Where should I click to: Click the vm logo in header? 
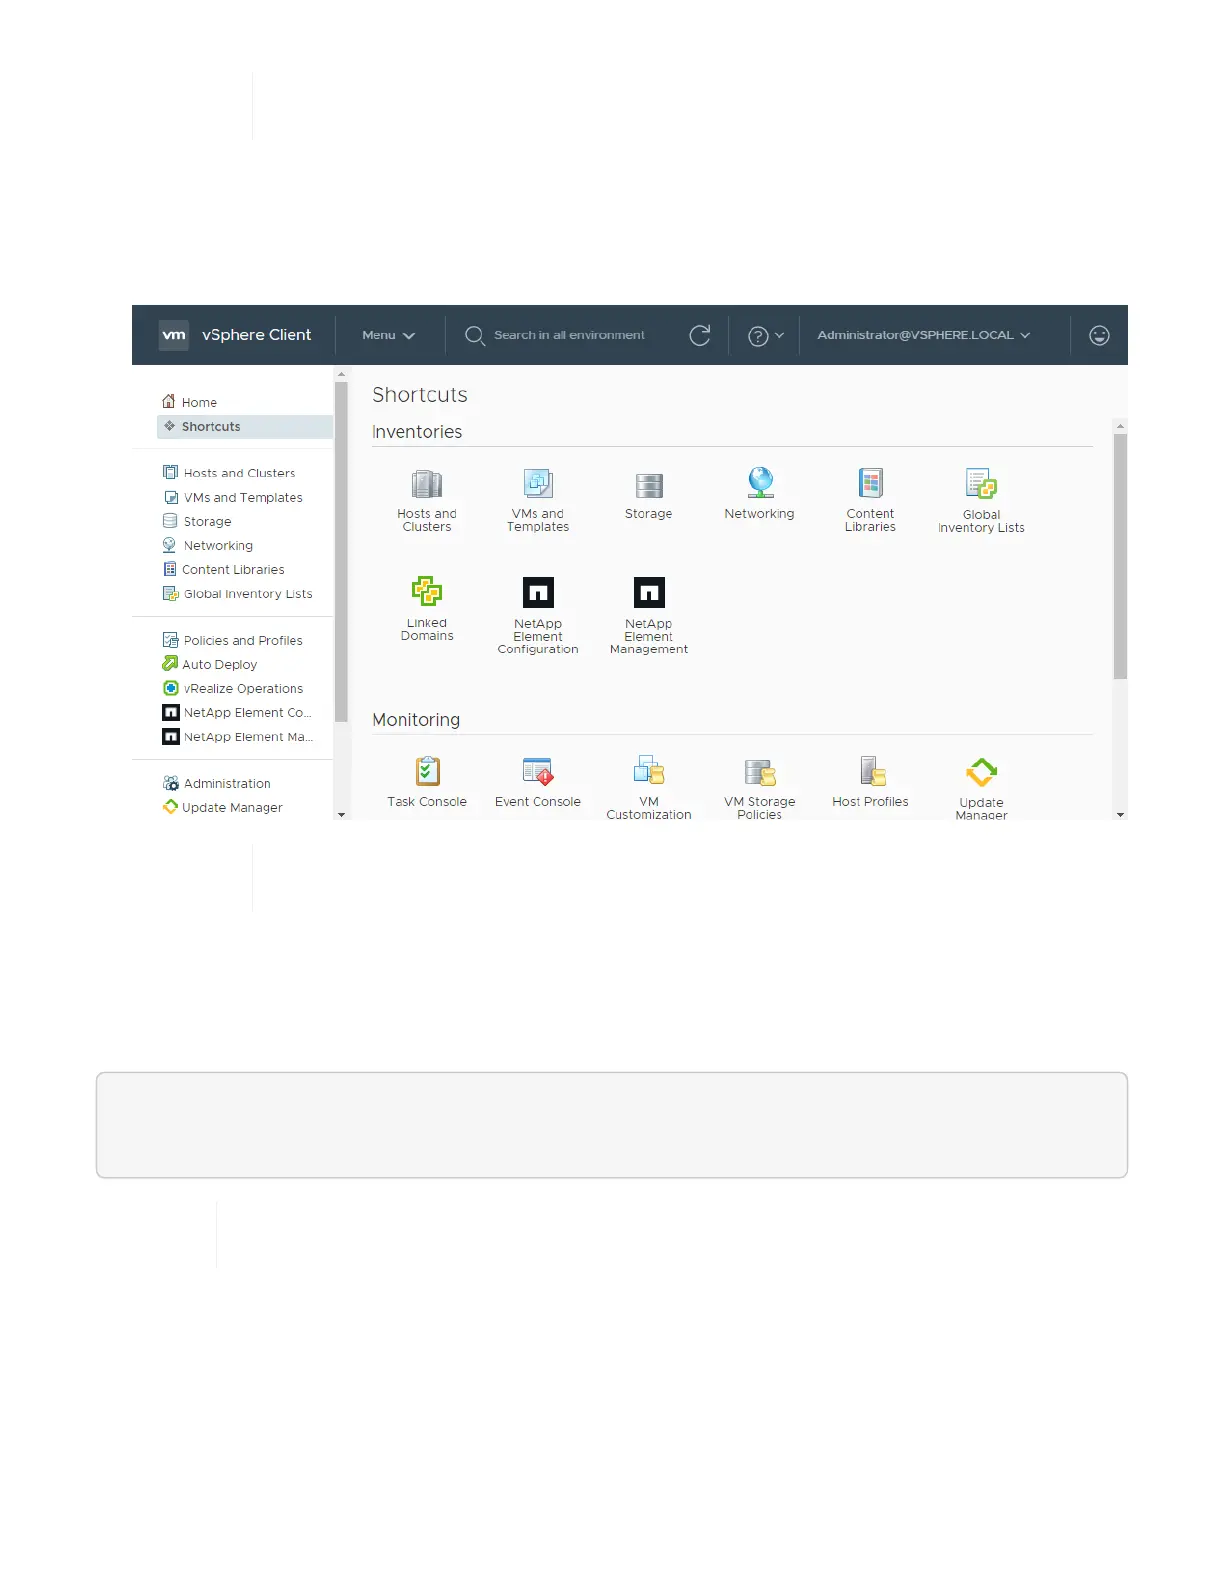click(174, 335)
